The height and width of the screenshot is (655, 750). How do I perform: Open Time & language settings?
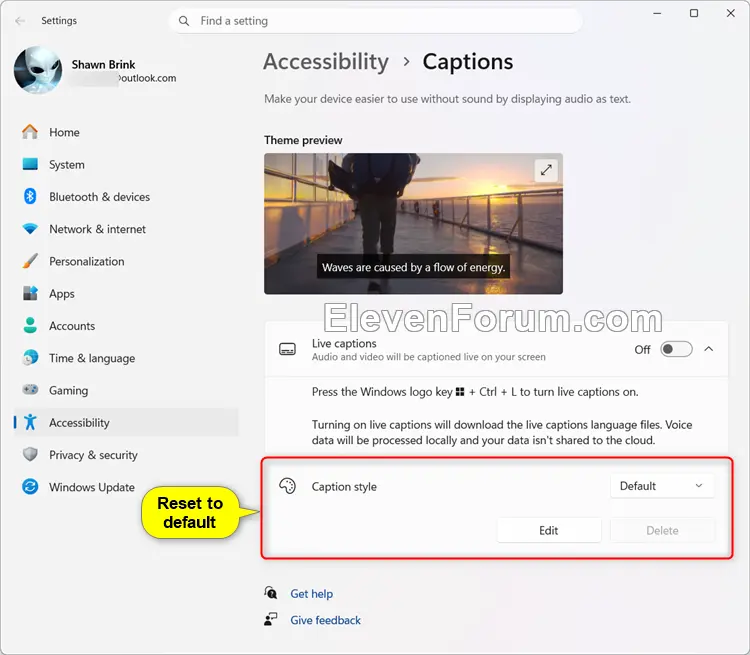[126, 358]
